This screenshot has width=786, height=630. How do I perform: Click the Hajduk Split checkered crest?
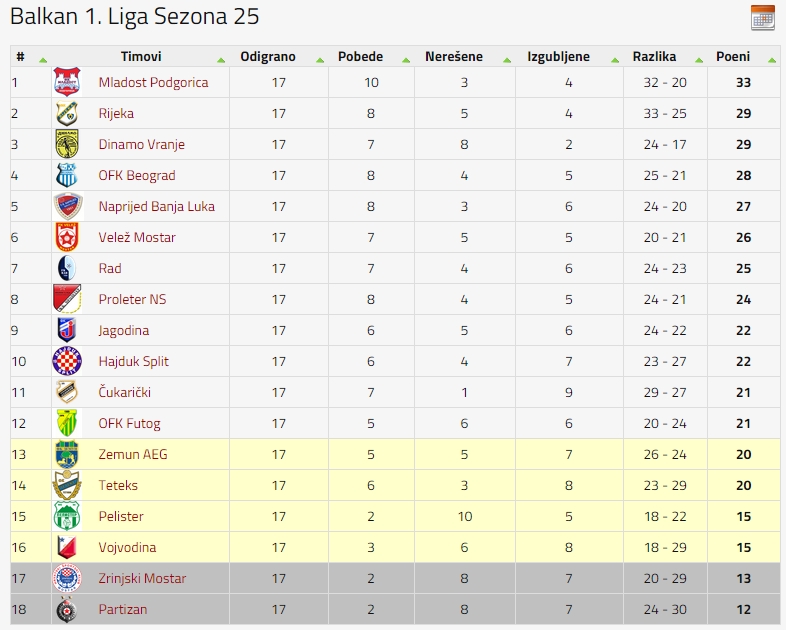(67, 361)
